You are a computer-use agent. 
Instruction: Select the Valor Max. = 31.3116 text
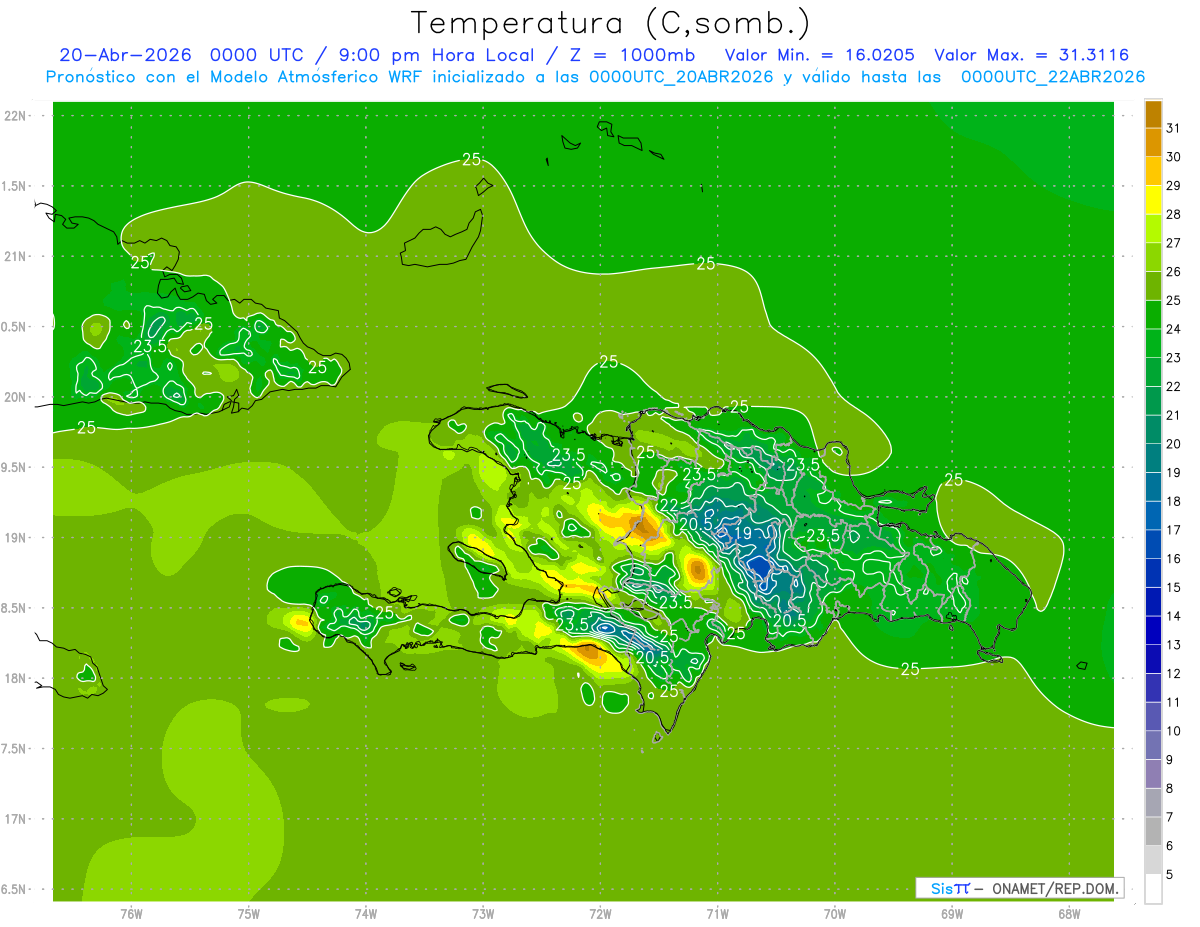point(1031,55)
